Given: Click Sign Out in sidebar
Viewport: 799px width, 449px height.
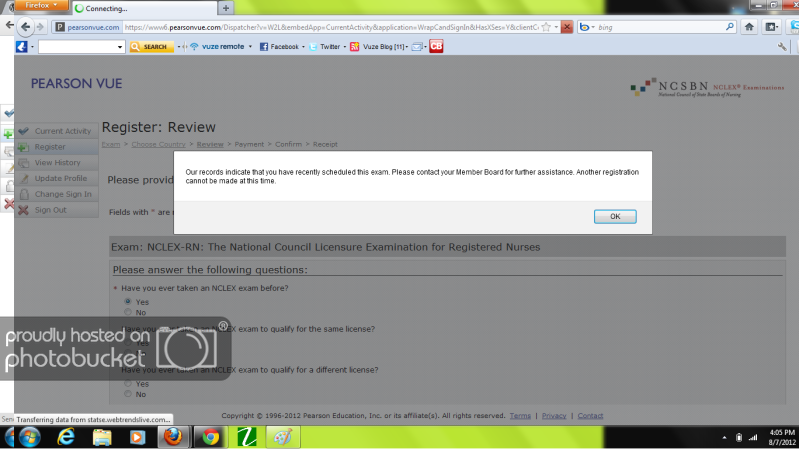Looking at the screenshot, I should coord(57,210).
